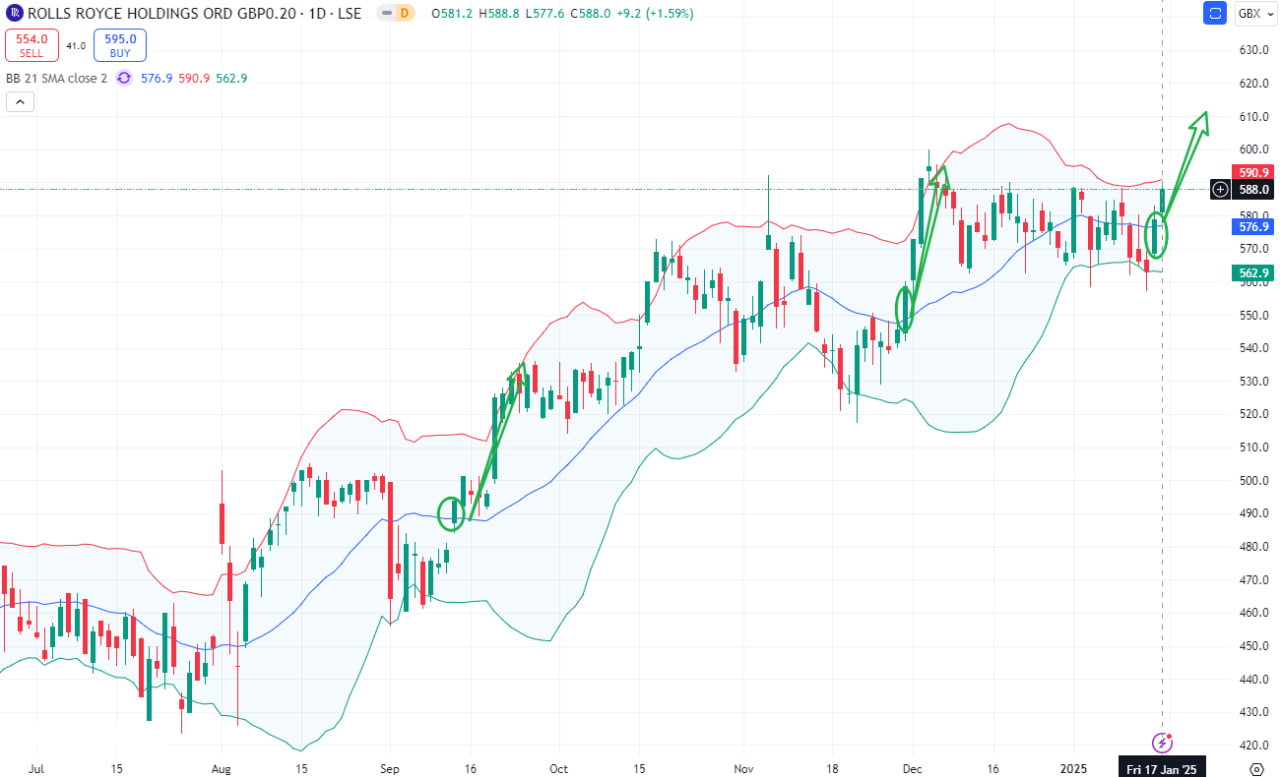Click the Oct label on the time axis
This screenshot has width=1280, height=777.
559,767
